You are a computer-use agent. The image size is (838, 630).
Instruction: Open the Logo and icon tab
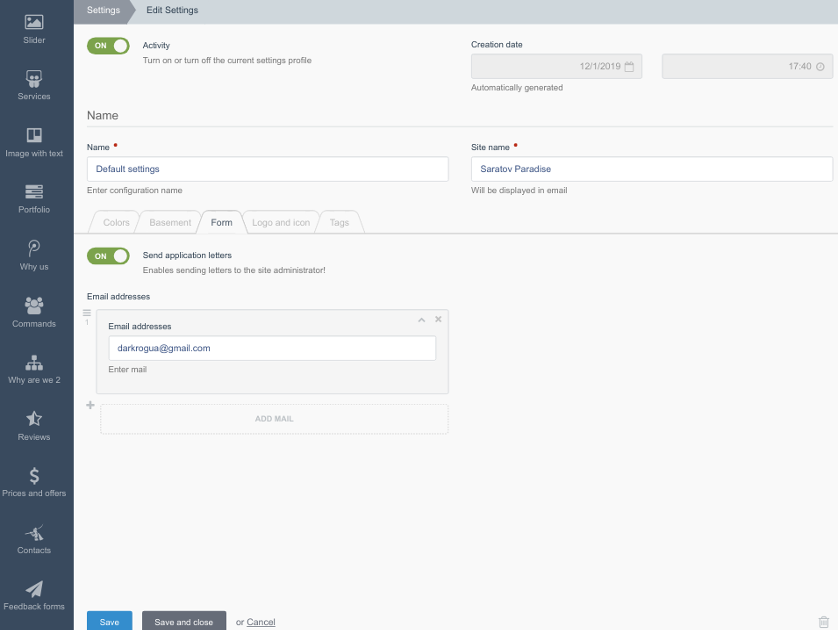click(281, 222)
